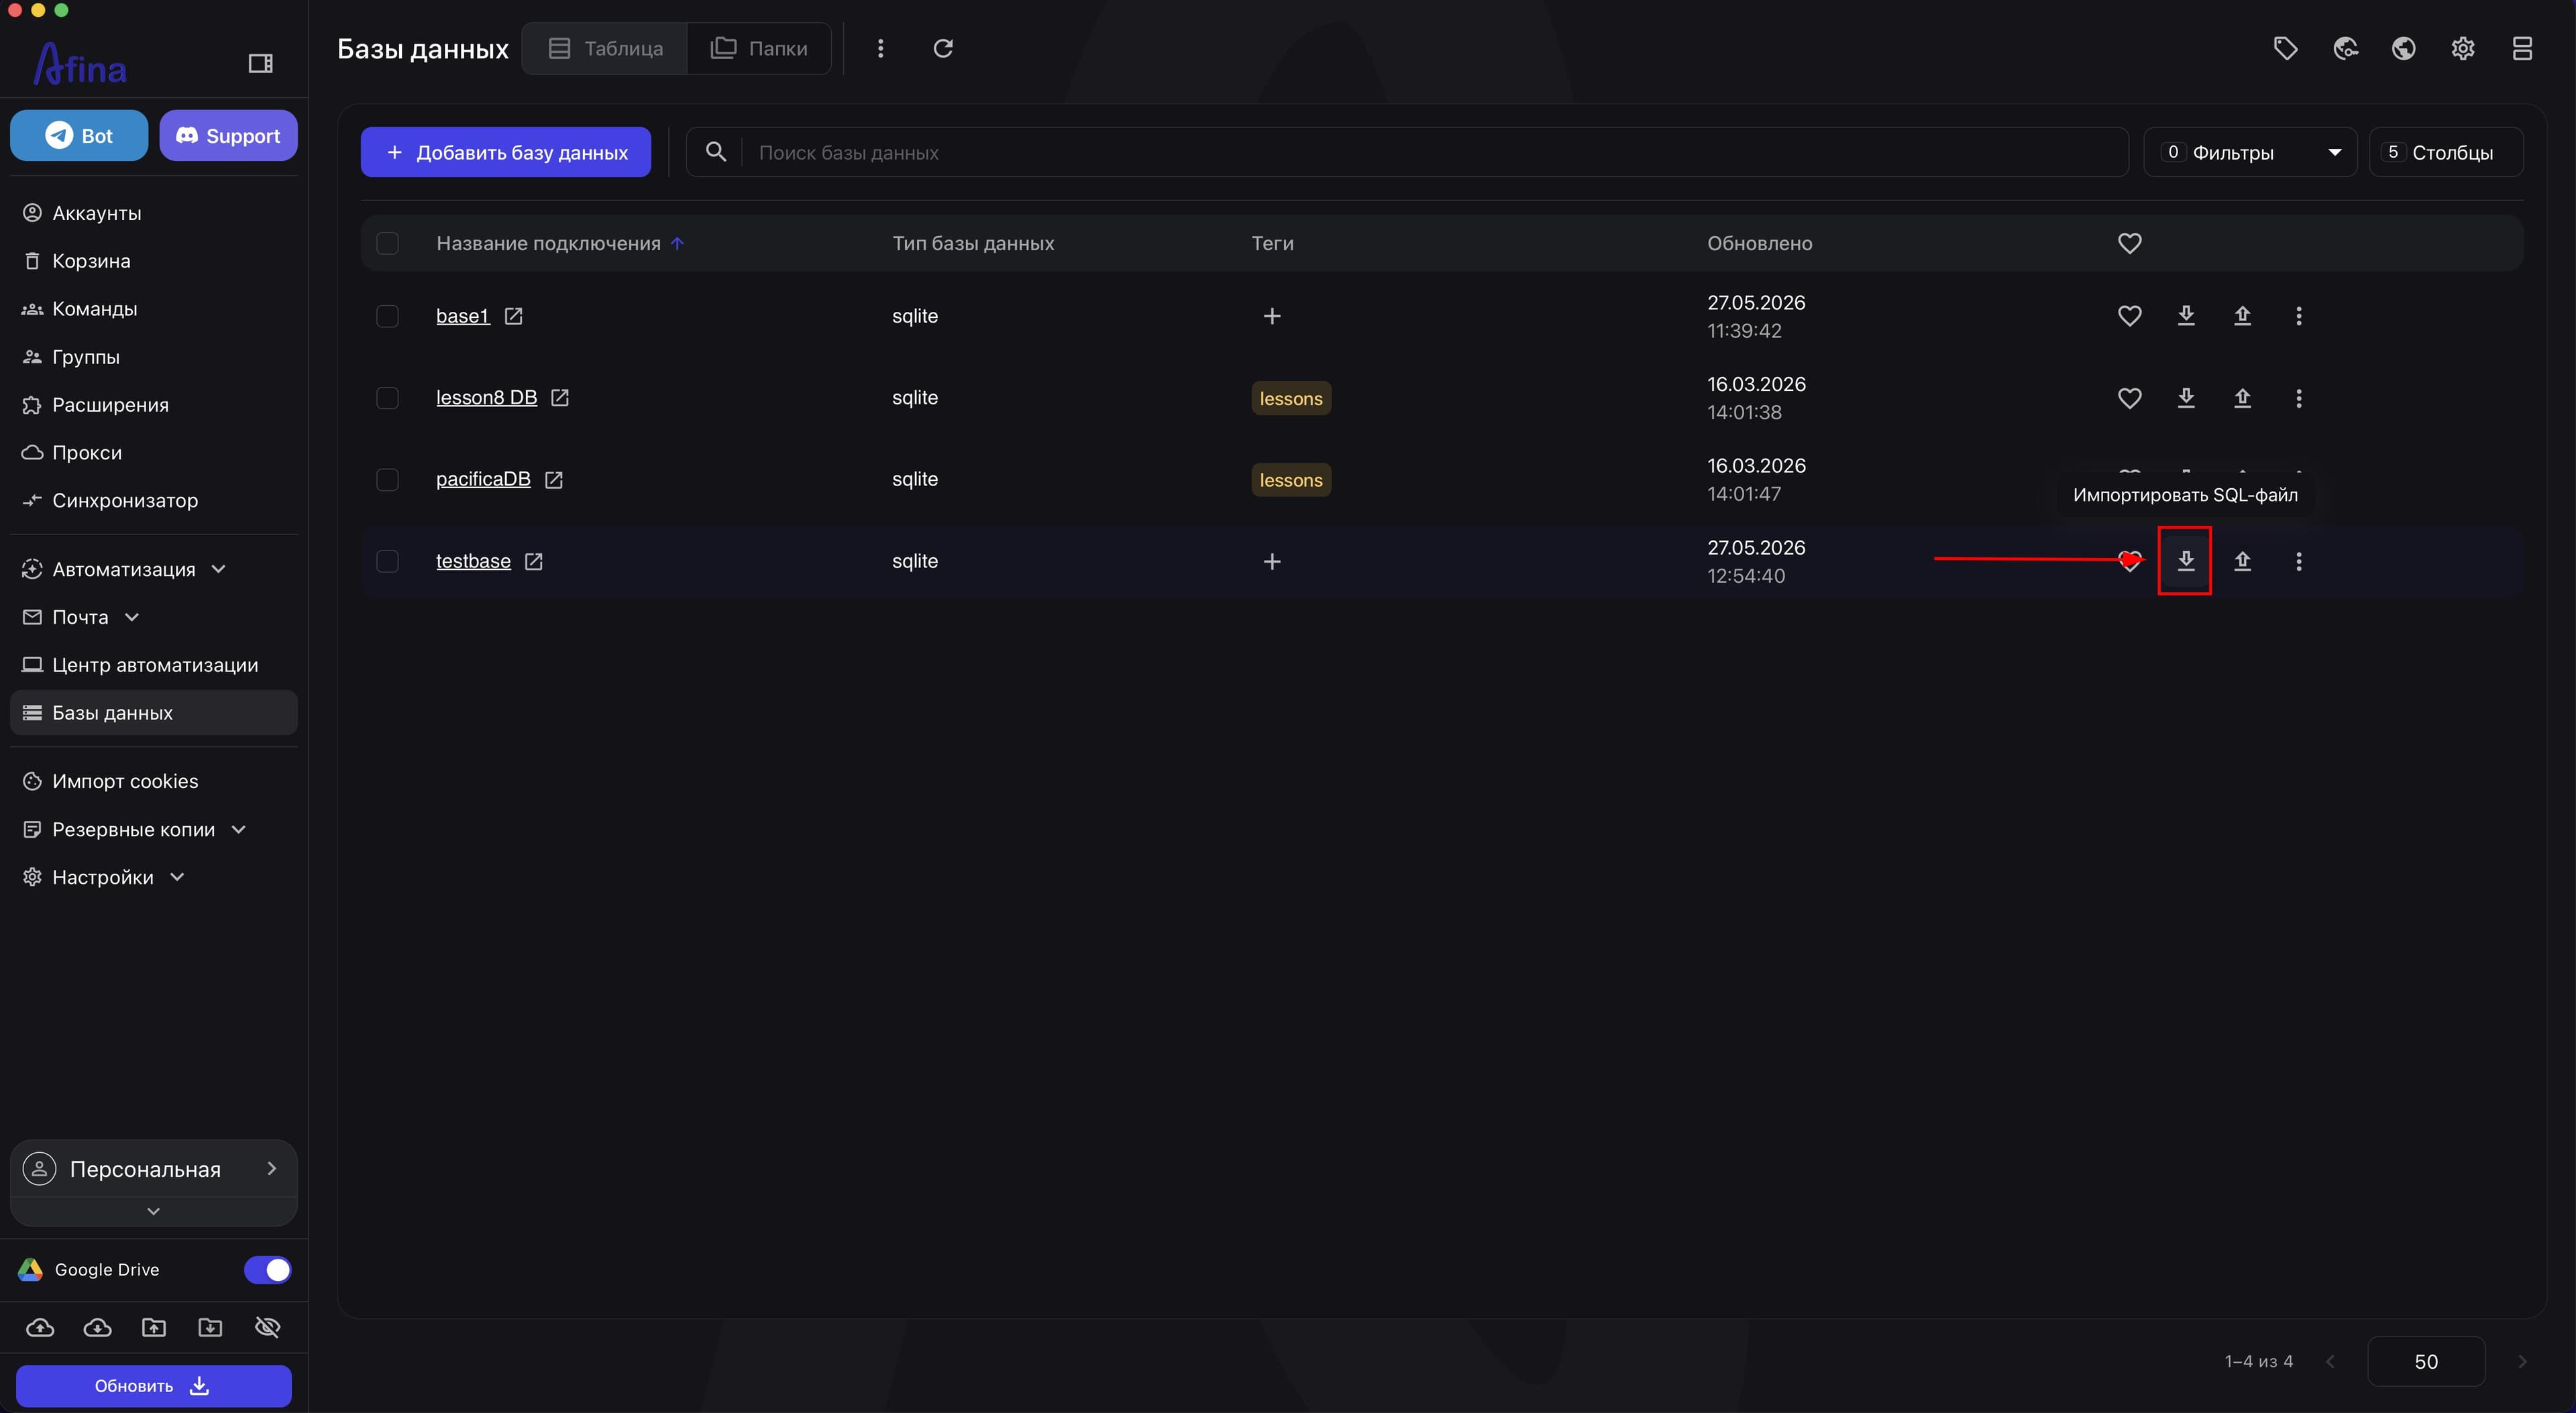Check the base1 row checkbox
Screen dimensions: 2576x1413
[x=387, y=316]
